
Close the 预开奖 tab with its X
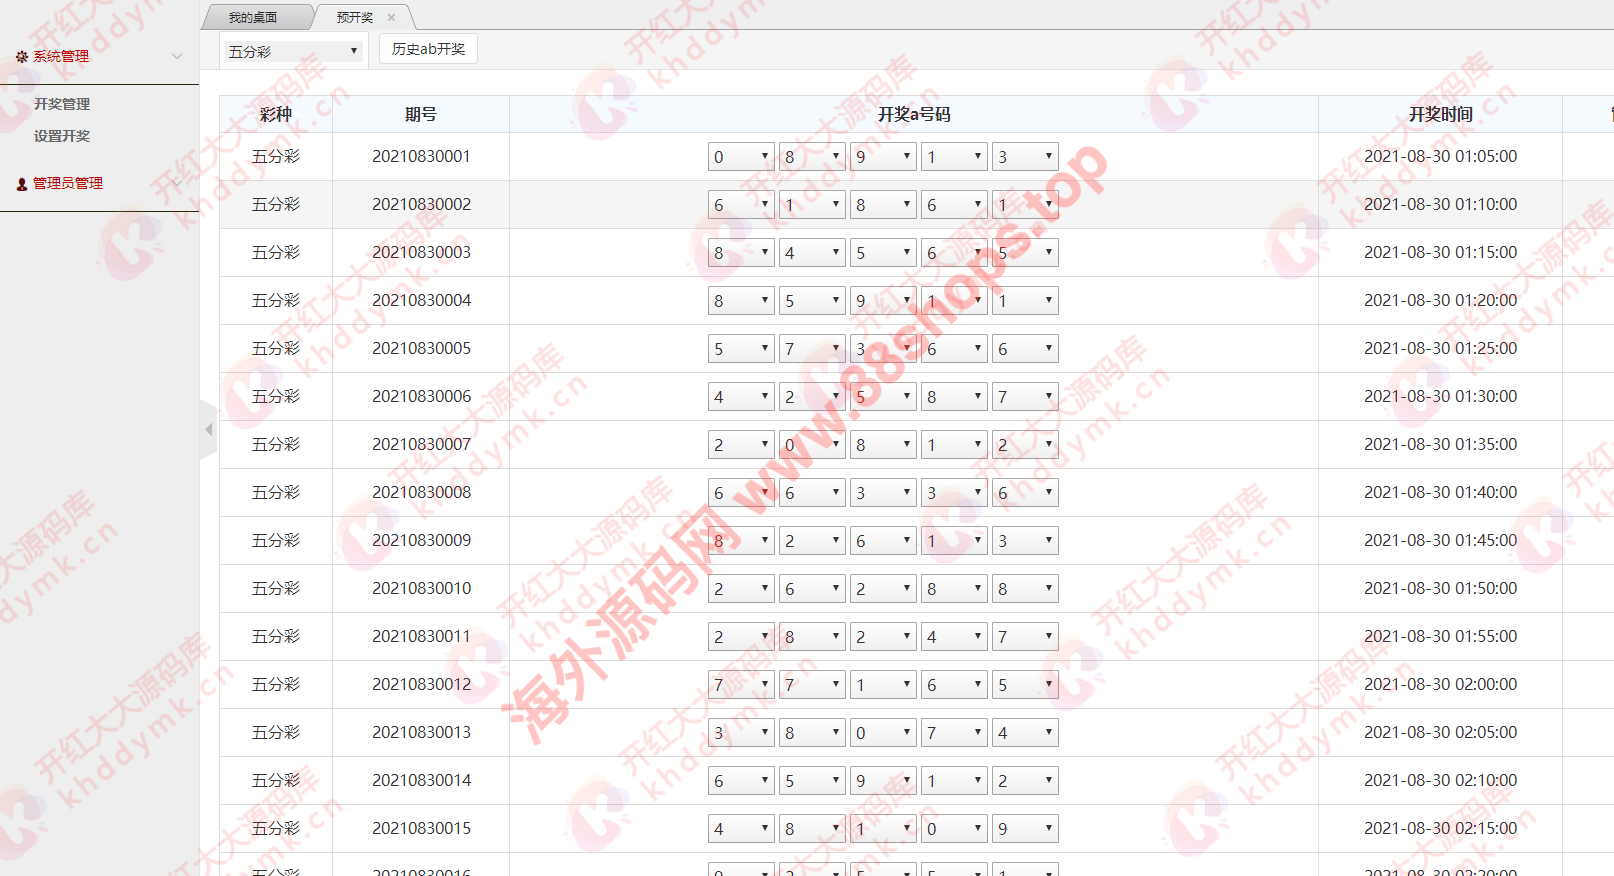click(391, 18)
